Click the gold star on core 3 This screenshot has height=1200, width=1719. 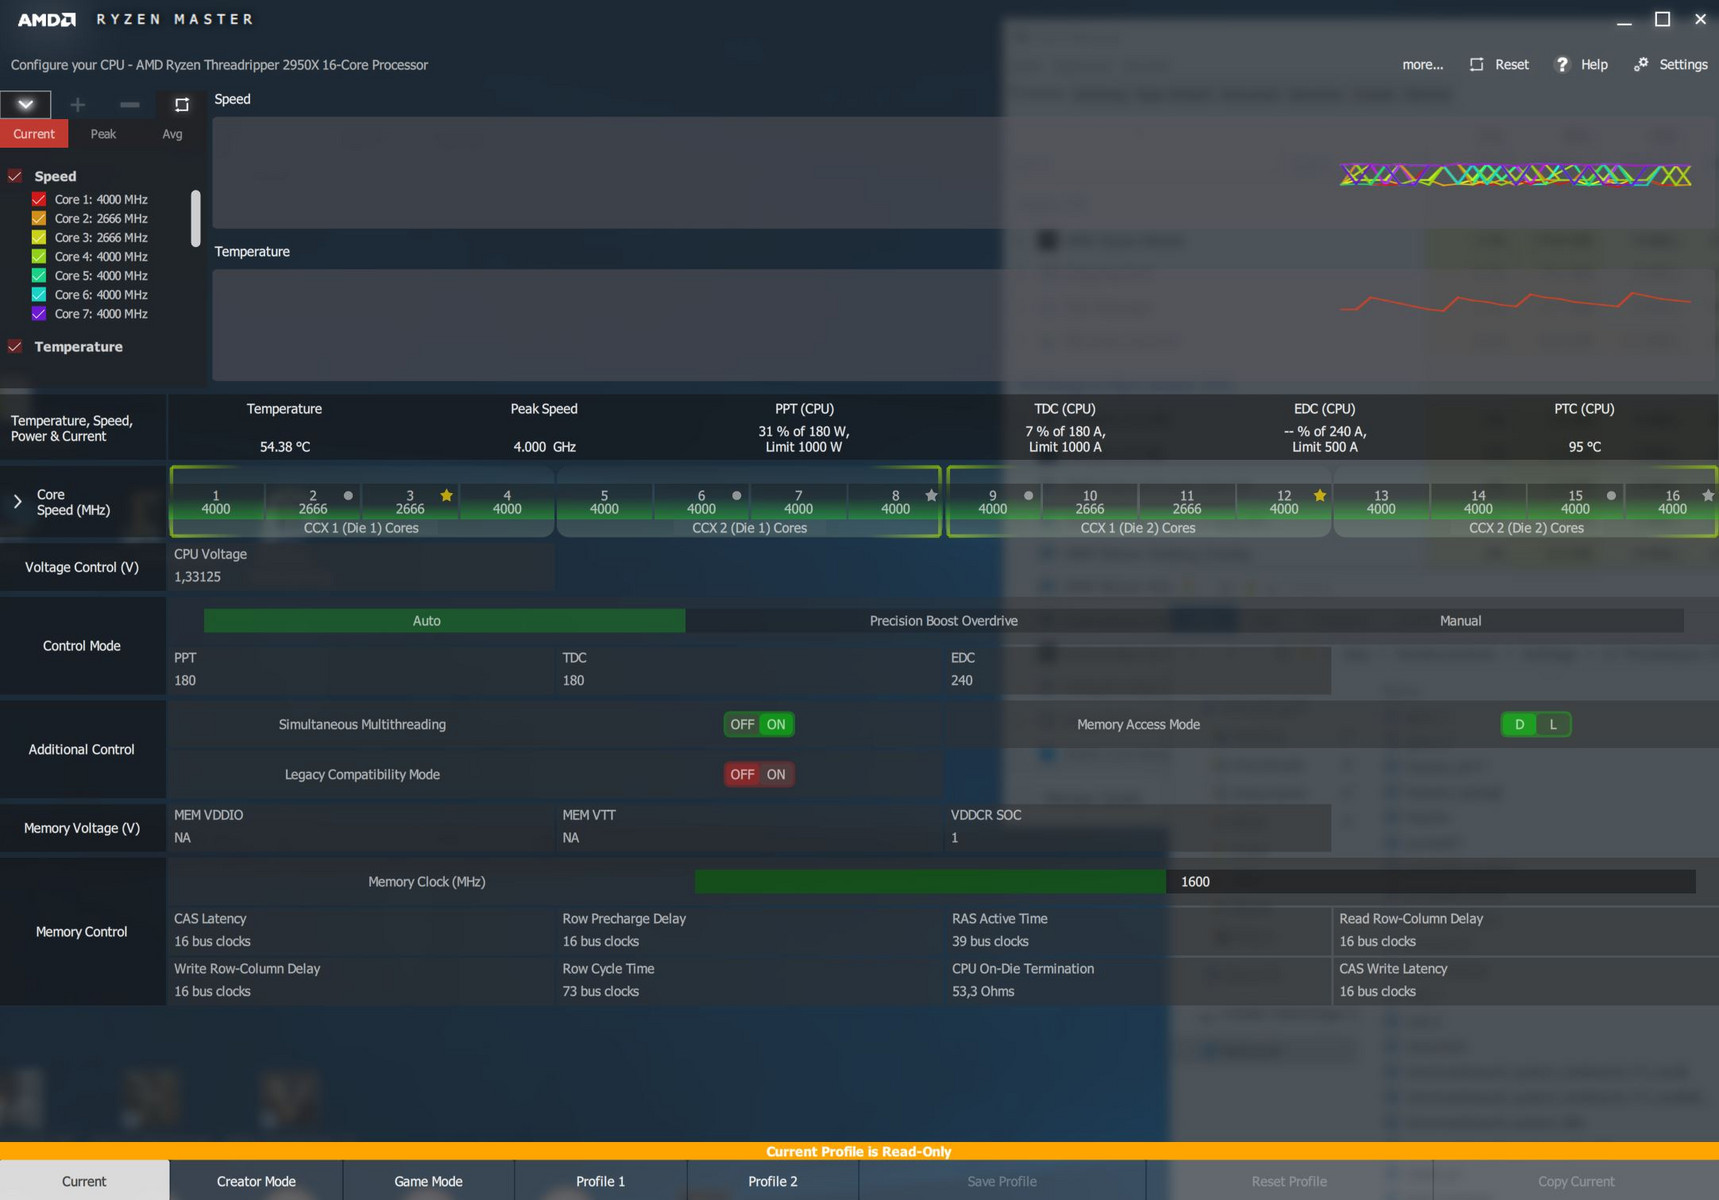pos(446,495)
